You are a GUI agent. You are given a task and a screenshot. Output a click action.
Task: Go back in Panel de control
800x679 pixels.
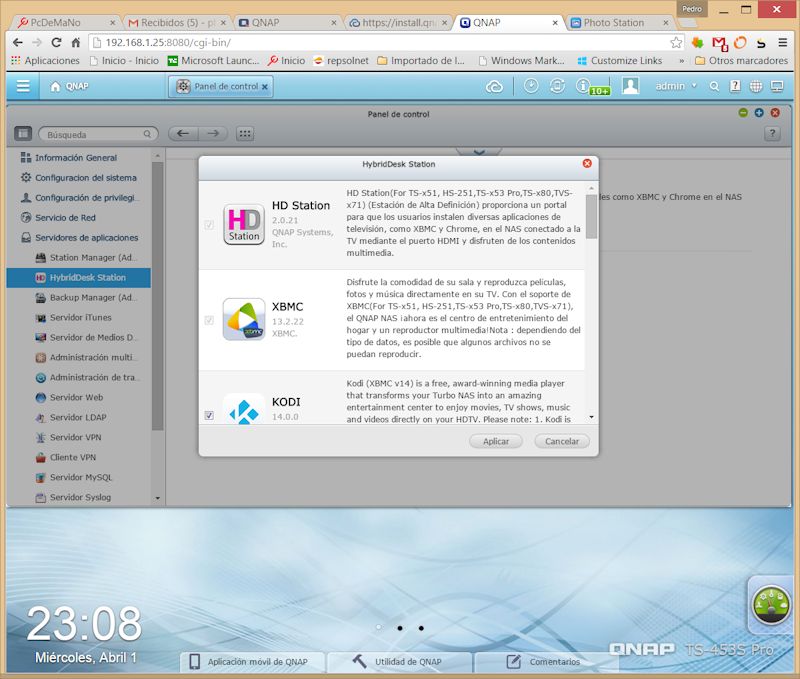click(183, 134)
